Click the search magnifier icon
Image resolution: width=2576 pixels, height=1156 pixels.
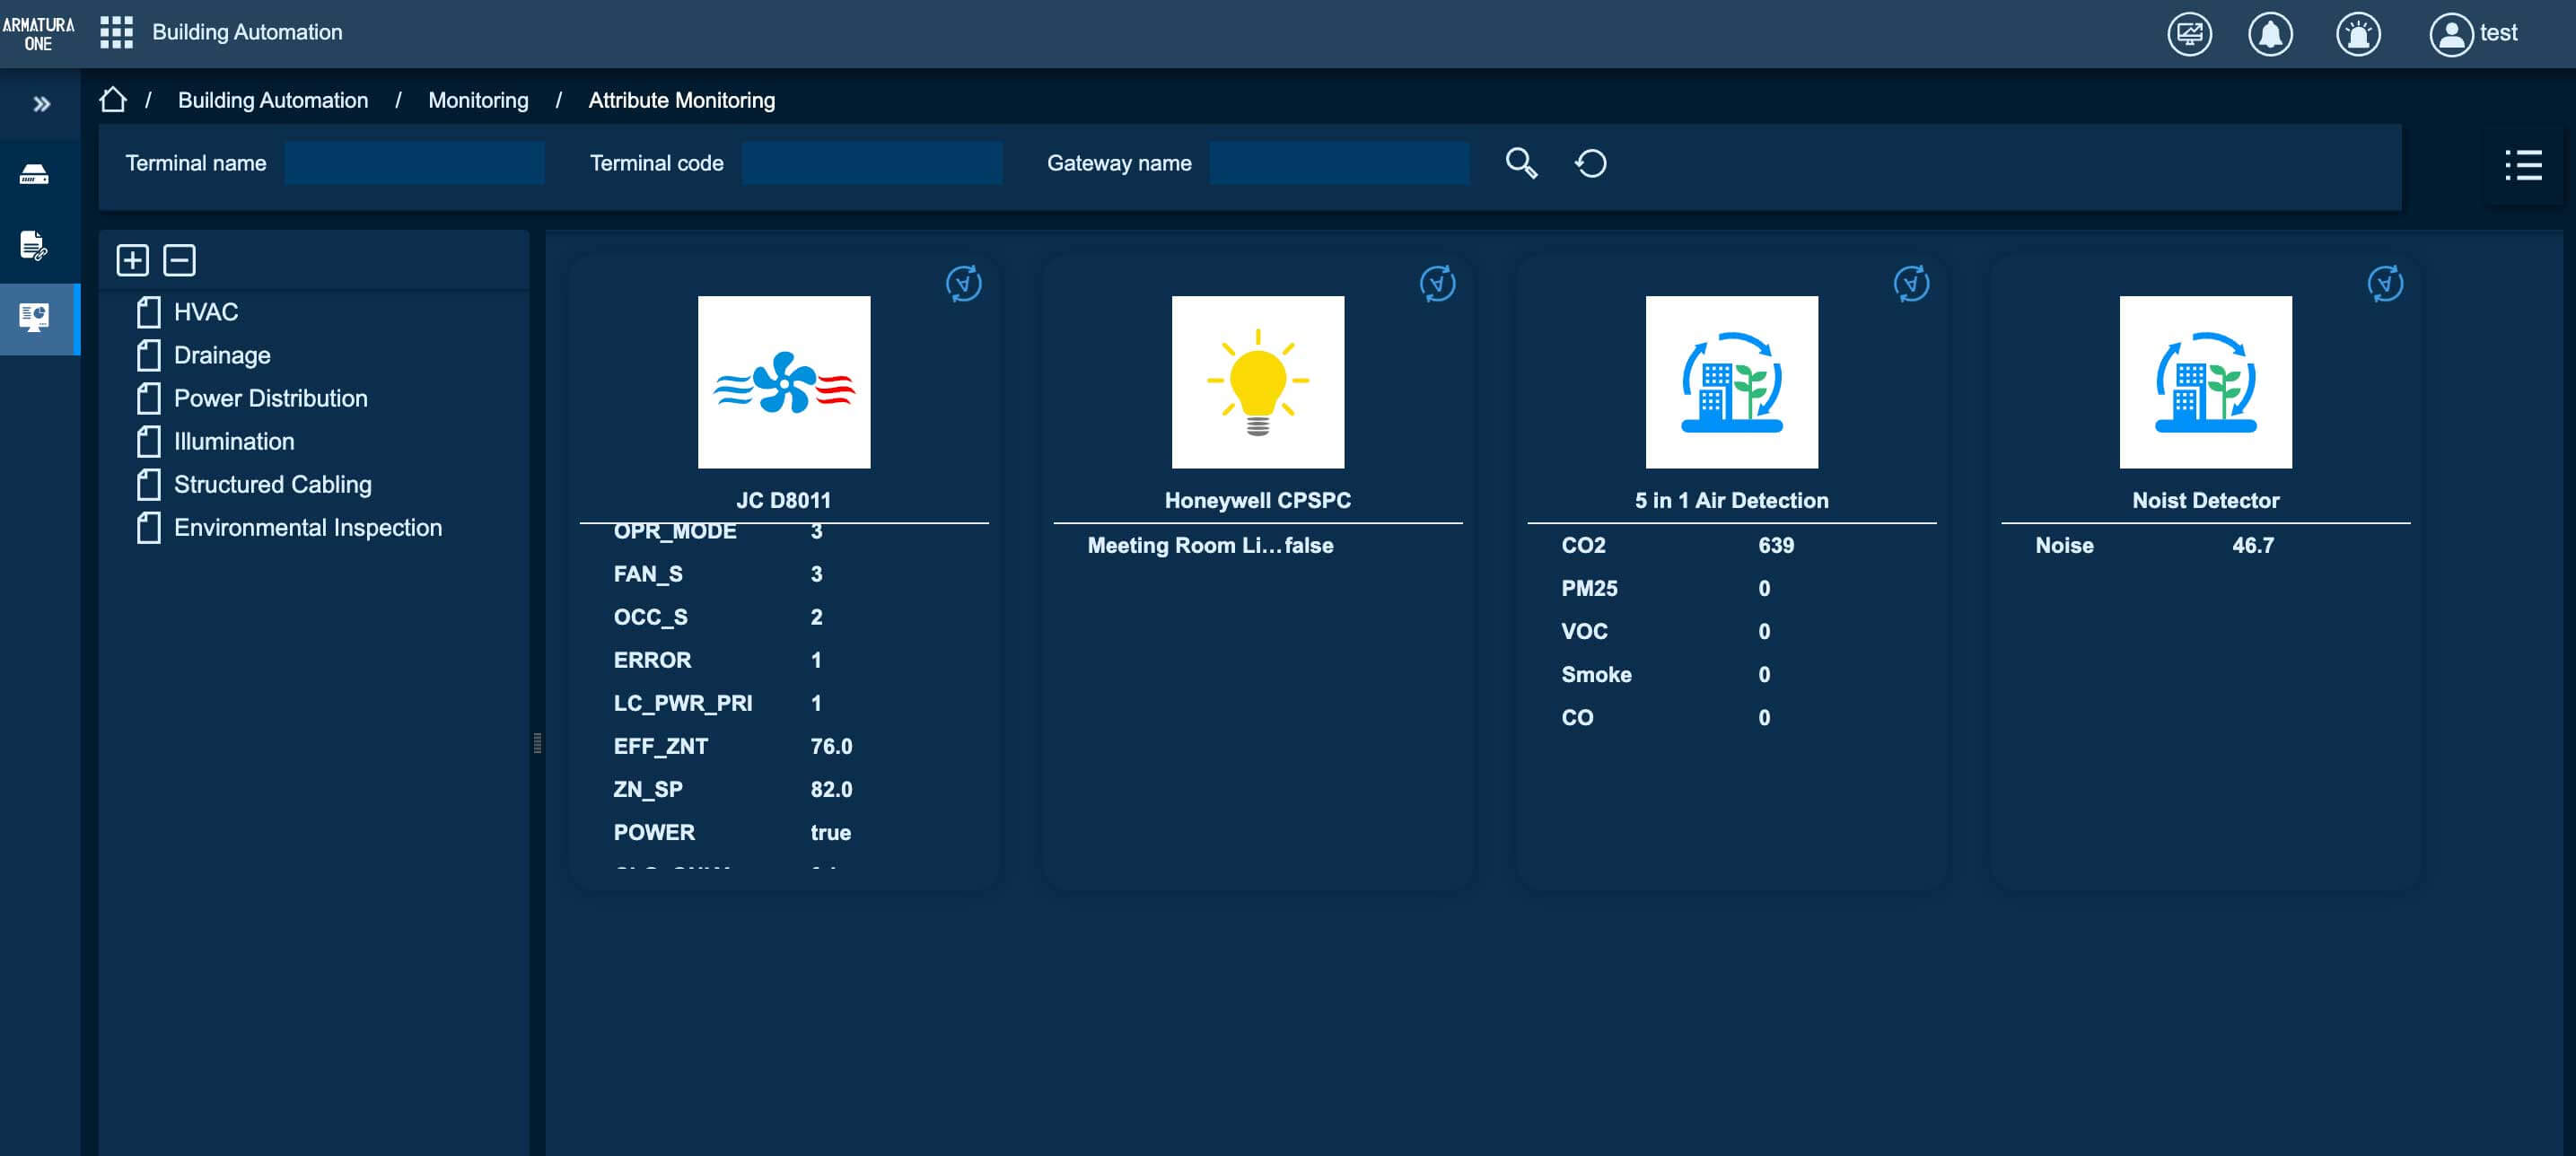point(1521,163)
